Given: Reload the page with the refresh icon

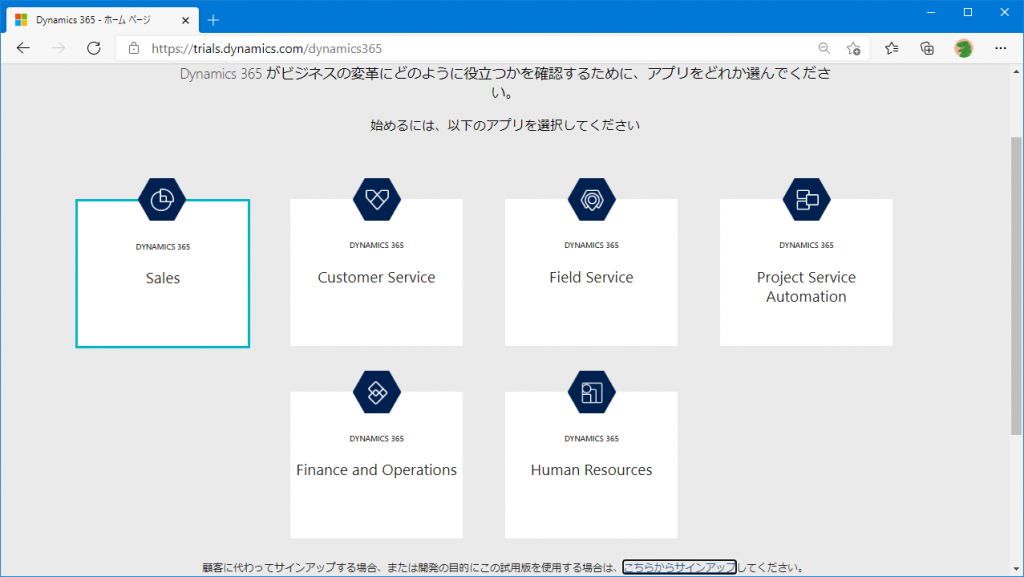Looking at the screenshot, I should [94, 48].
